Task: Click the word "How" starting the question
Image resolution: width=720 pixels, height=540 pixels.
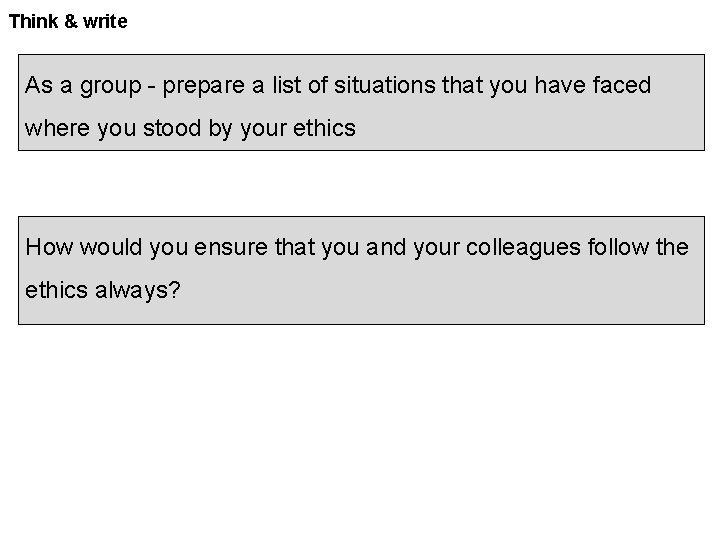Action: coord(47,247)
